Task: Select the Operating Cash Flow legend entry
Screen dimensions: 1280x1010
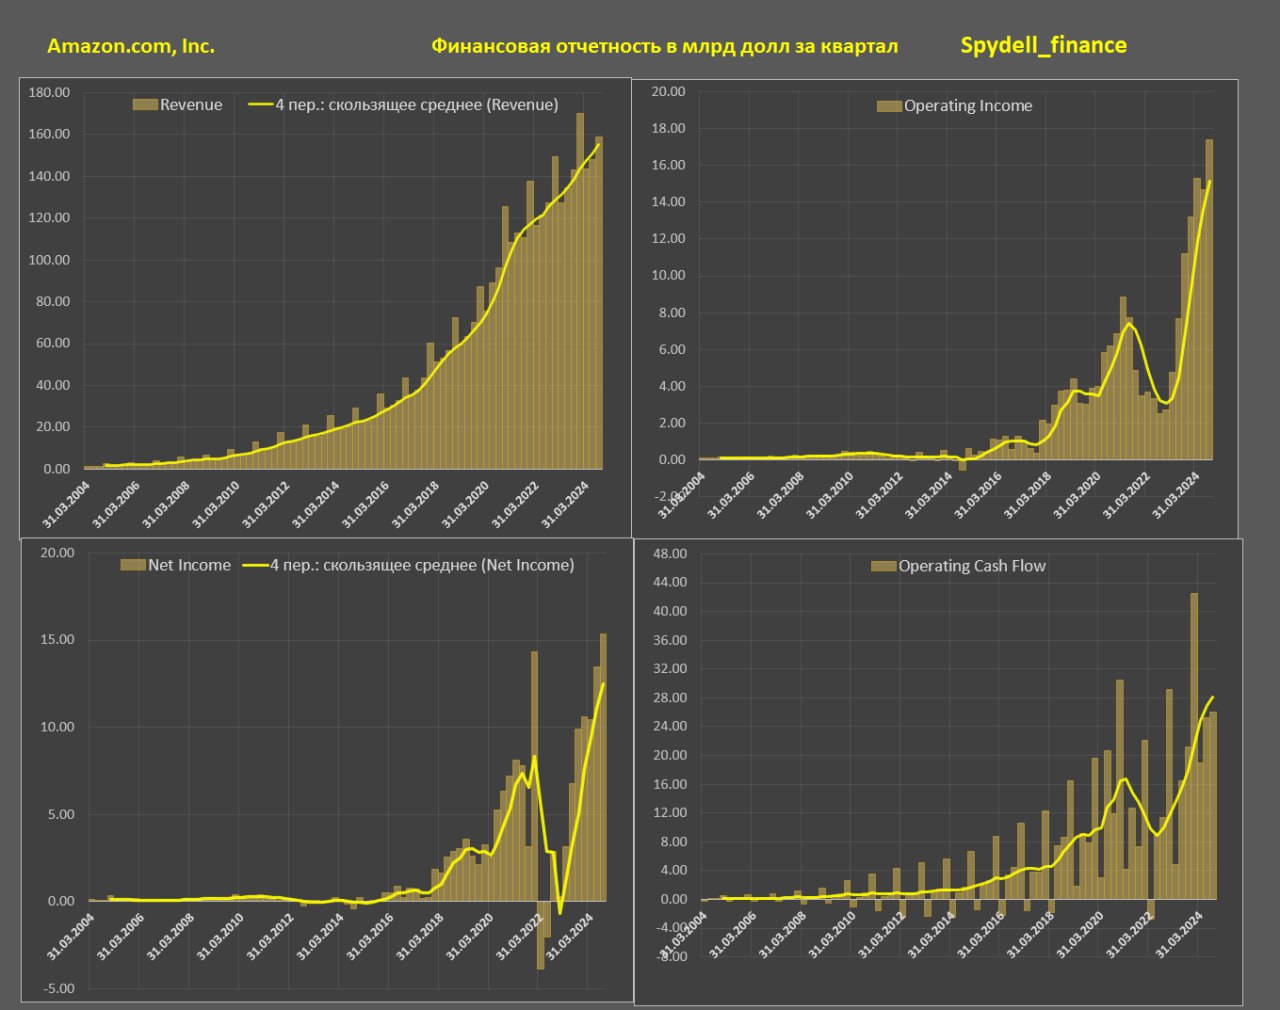Action: click(958, 566)
